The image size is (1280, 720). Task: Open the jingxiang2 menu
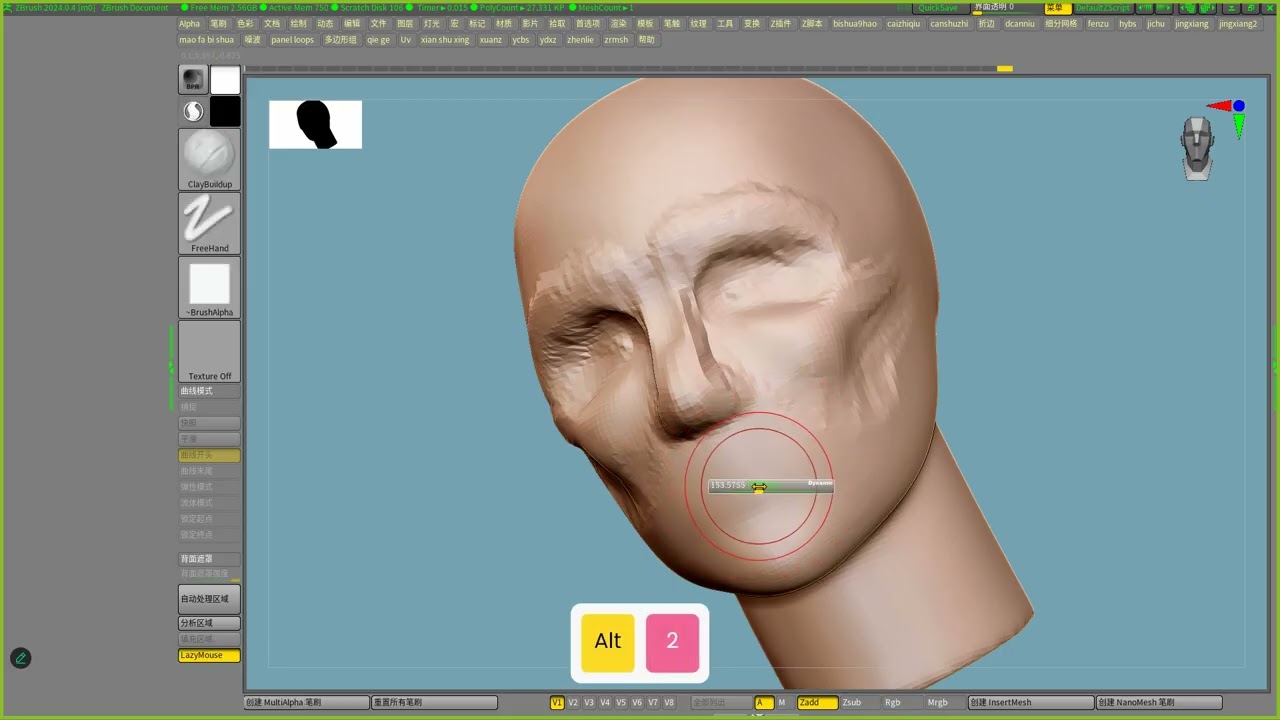coord(1238,24)
